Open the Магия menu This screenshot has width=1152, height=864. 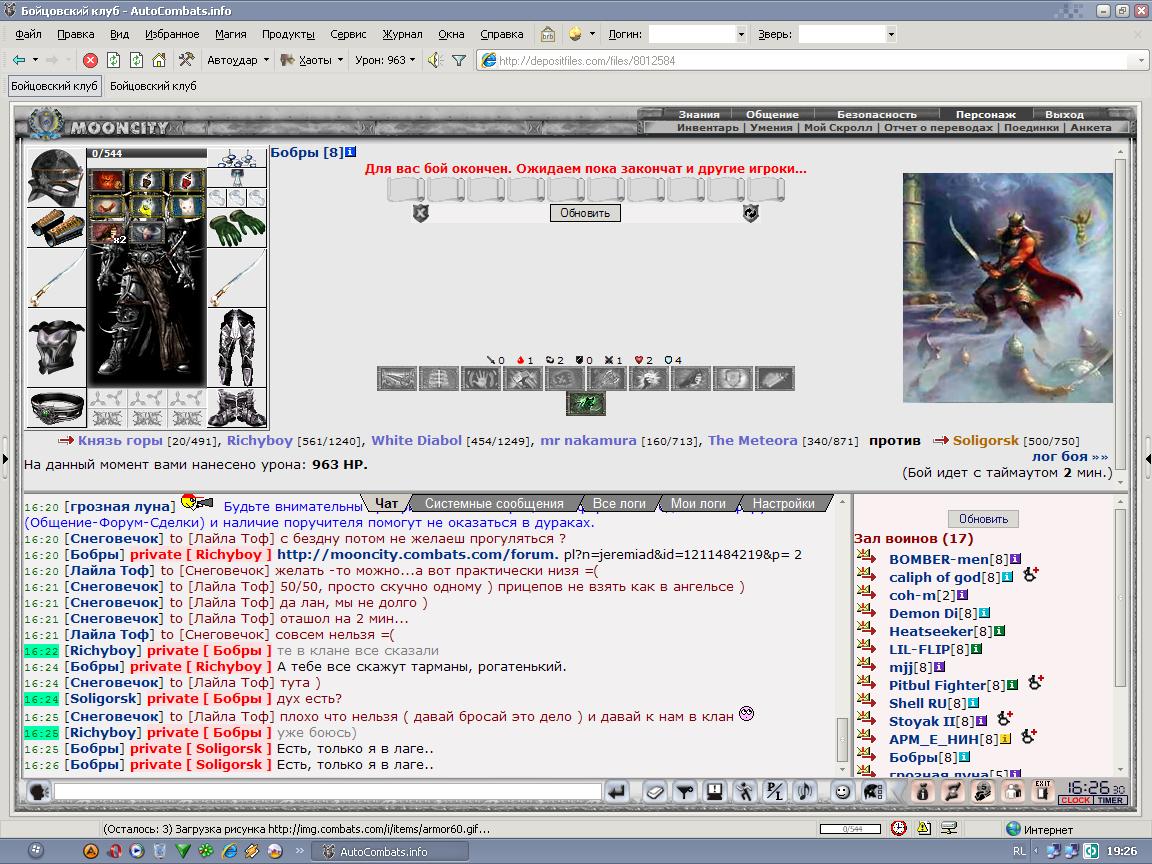(231, 34)
